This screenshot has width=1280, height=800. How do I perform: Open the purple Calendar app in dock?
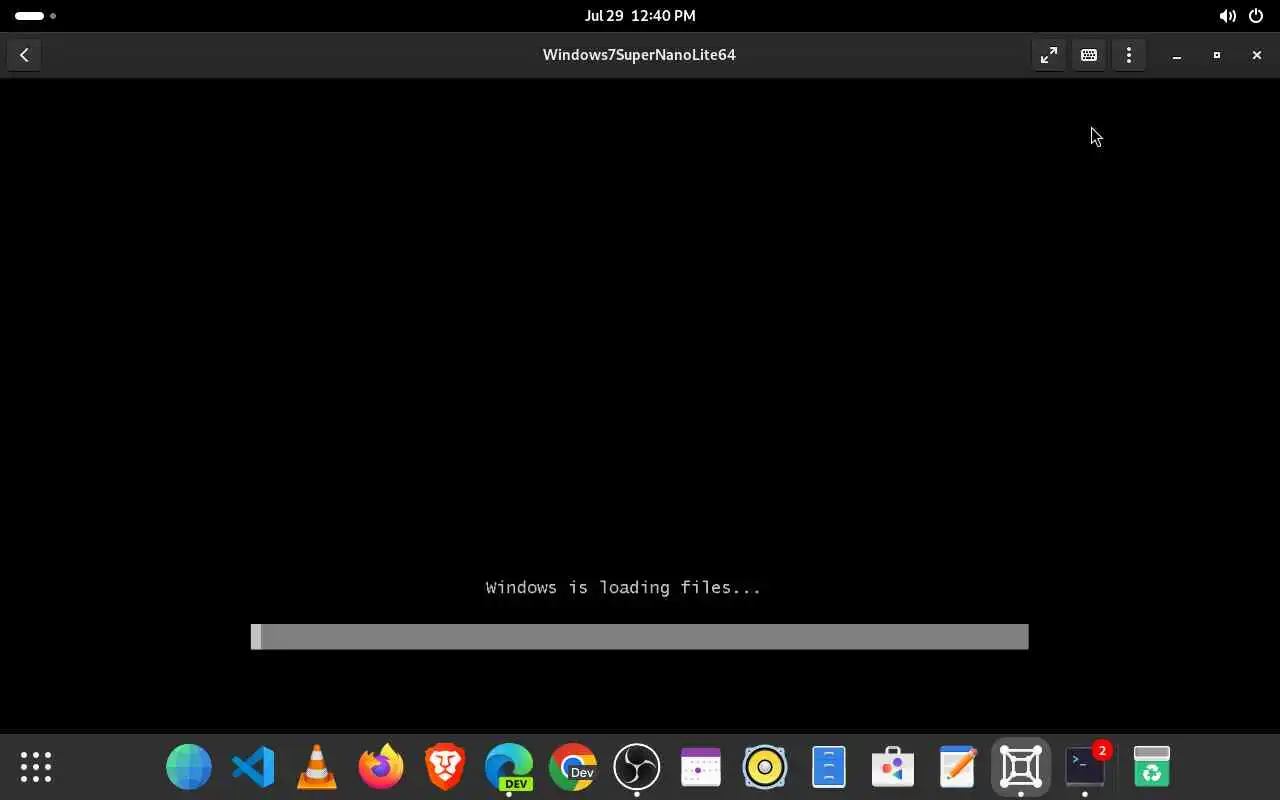[701, 767]
